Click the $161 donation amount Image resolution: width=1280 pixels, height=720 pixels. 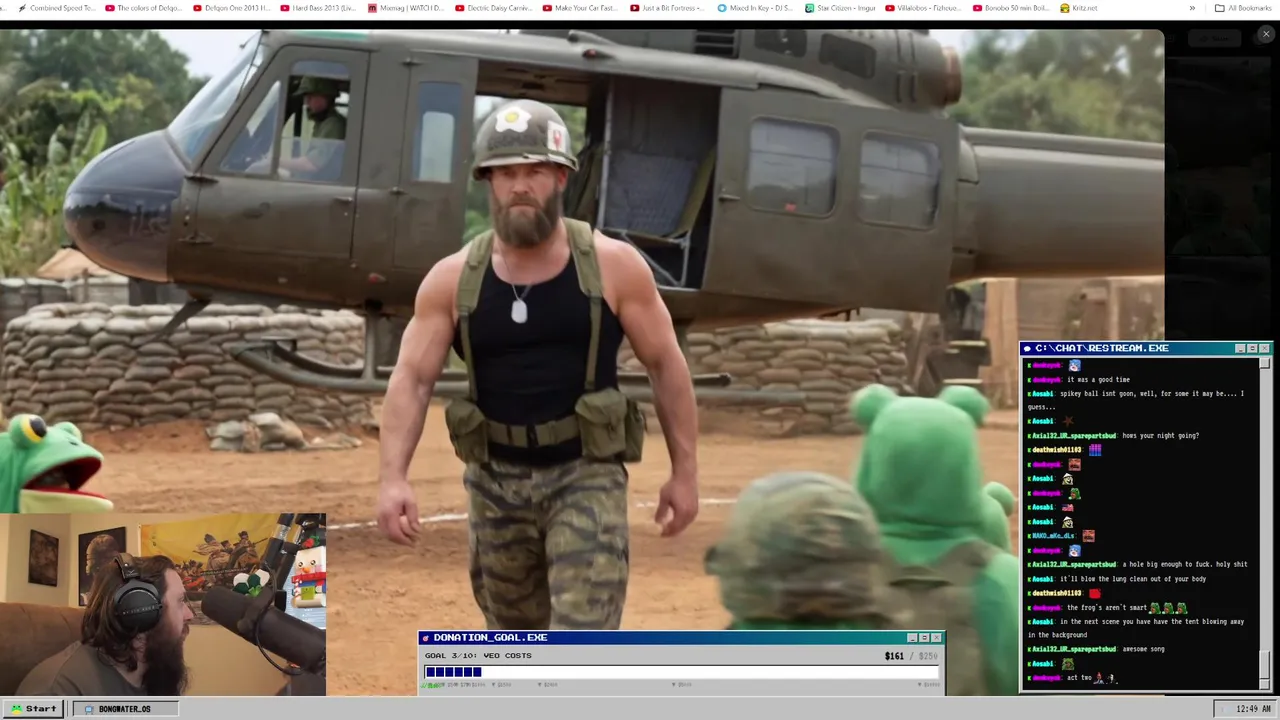point(894,656)
